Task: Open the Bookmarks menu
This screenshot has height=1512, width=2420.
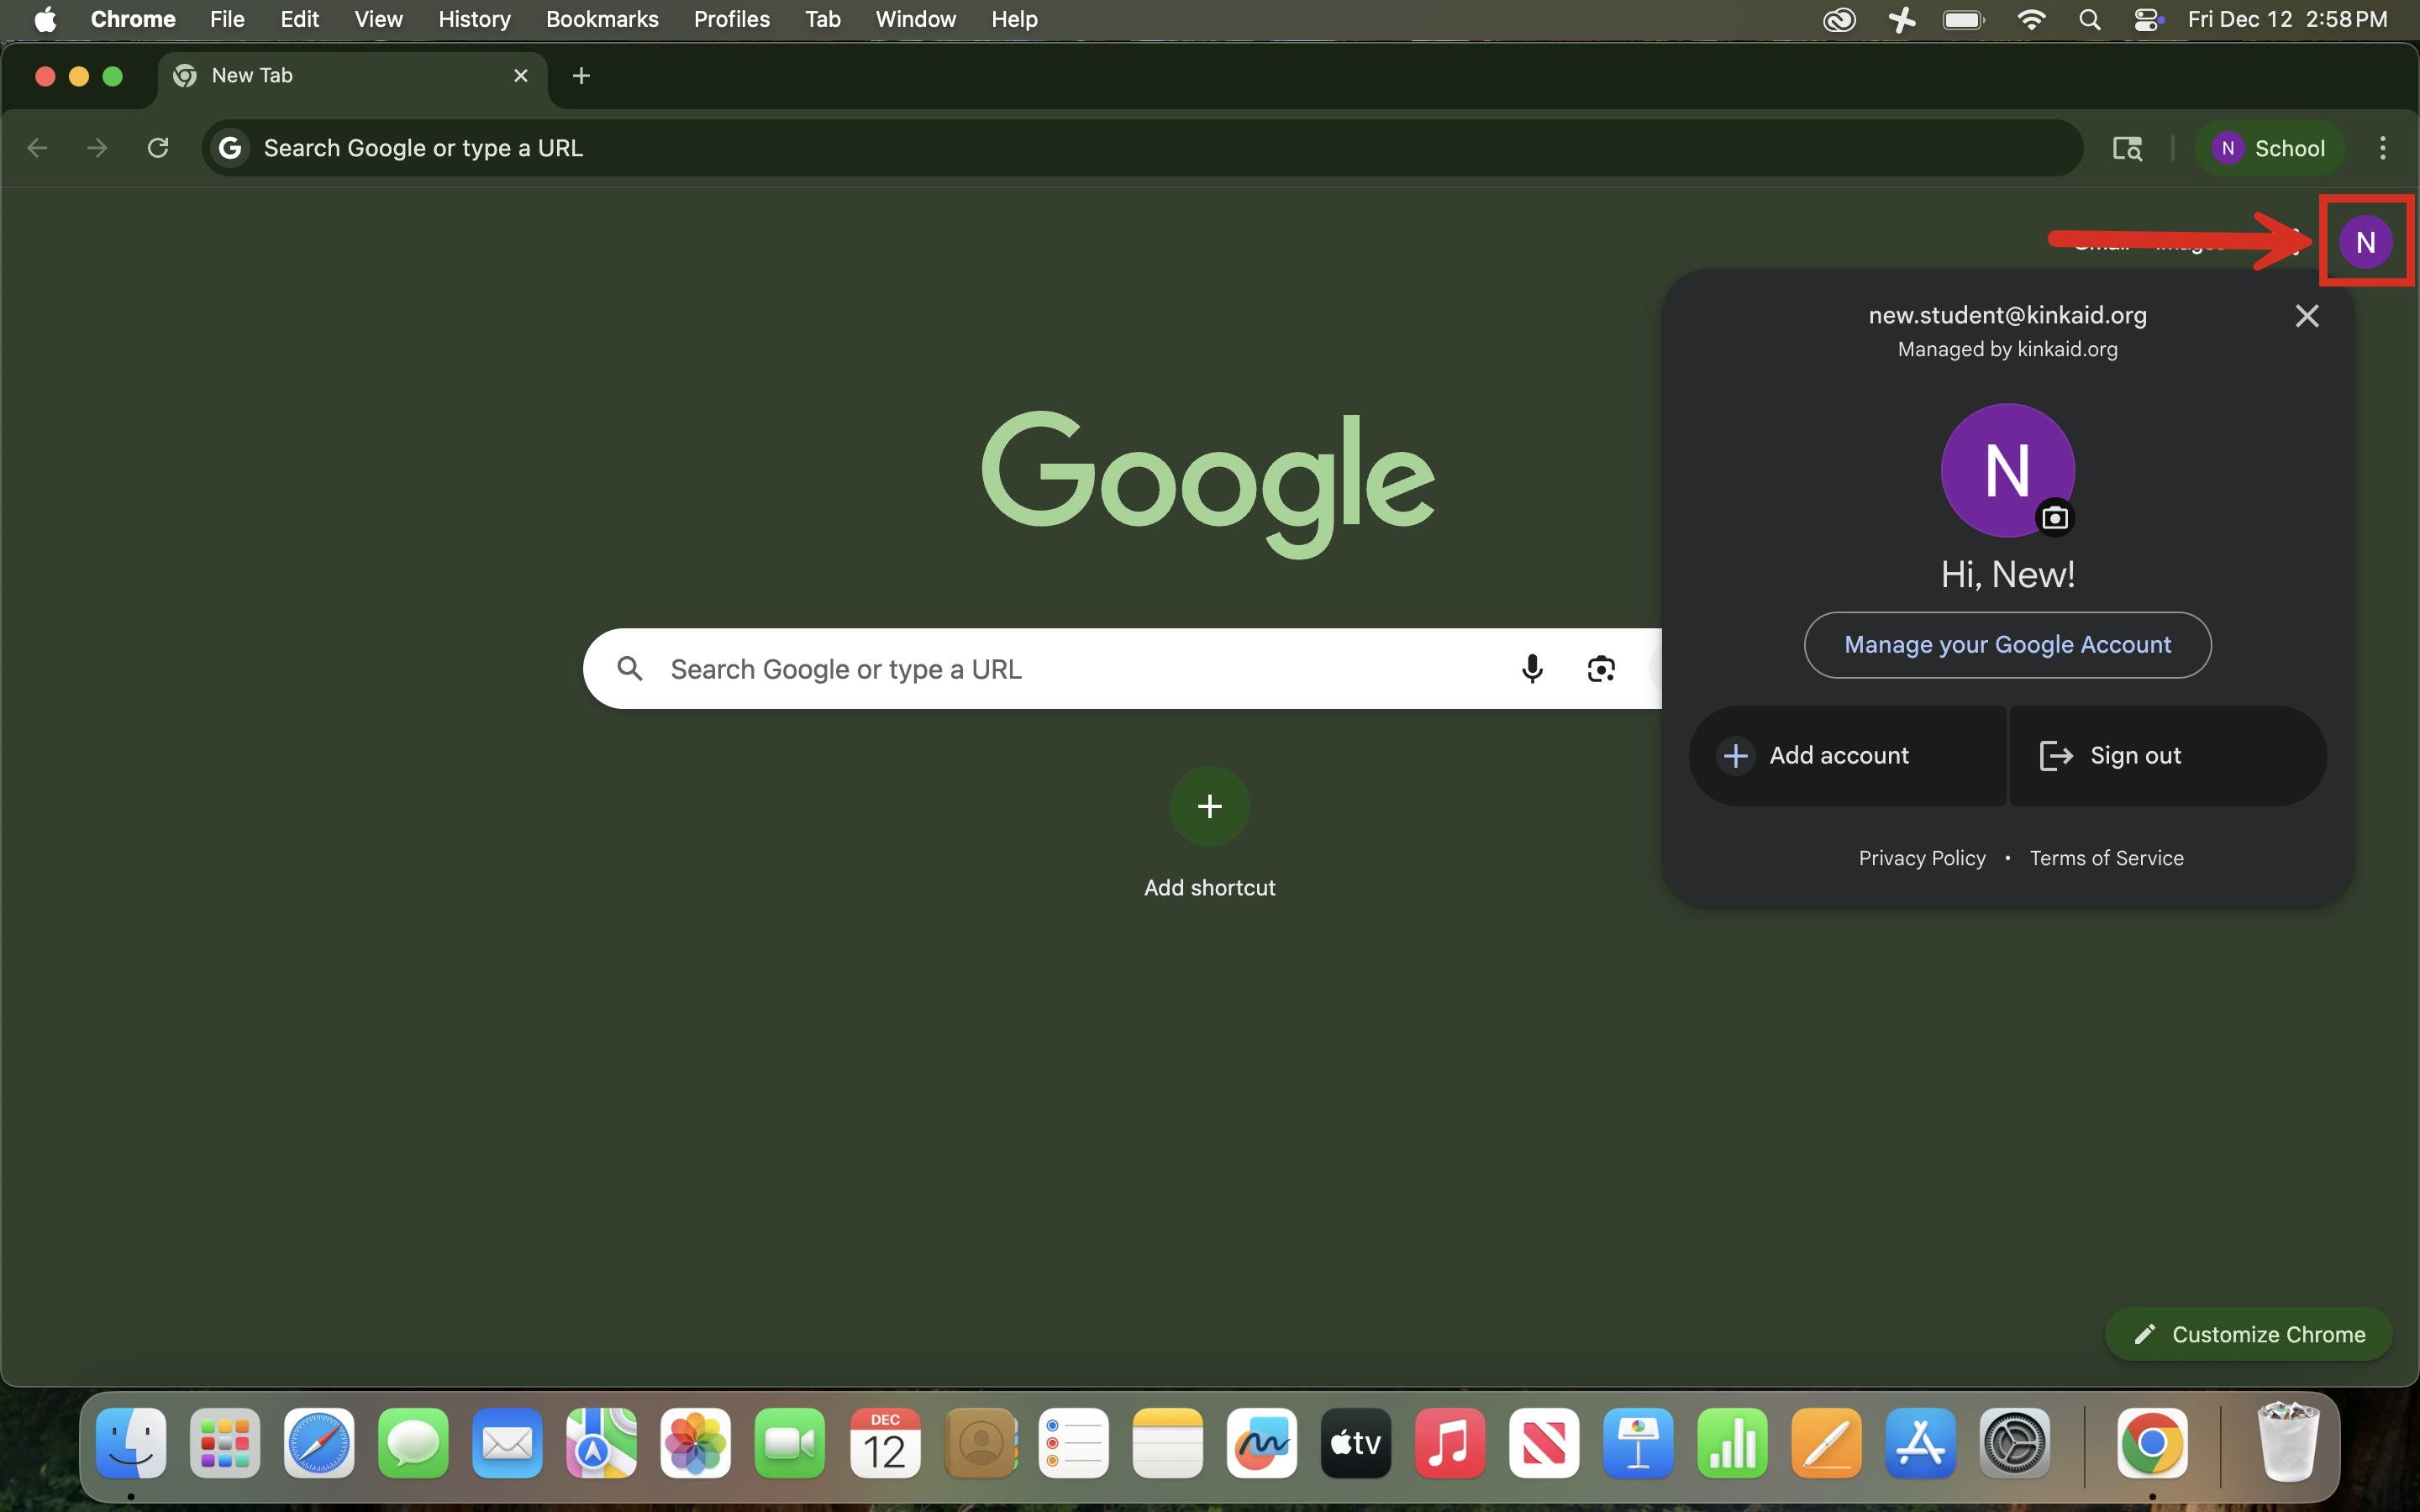Action: click(601, 19)
